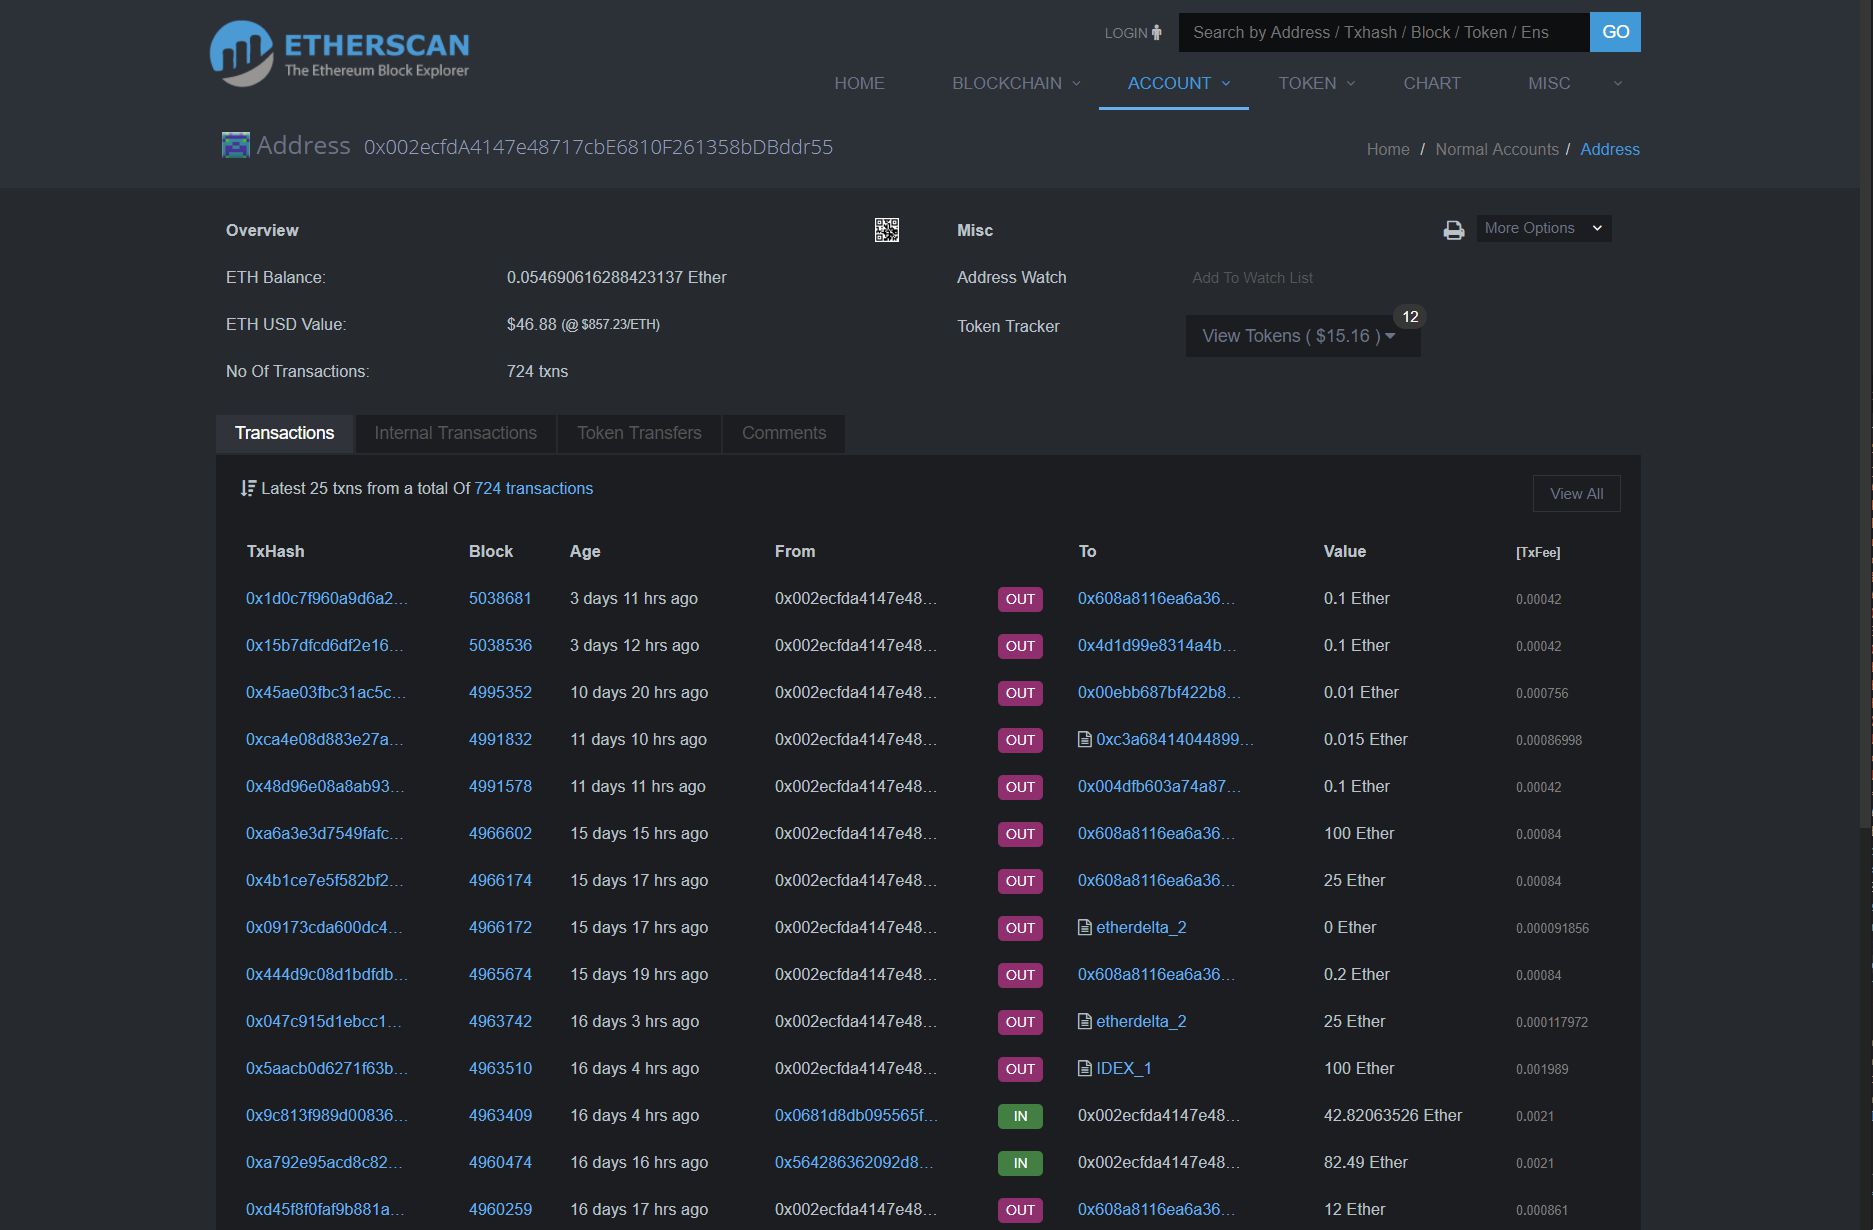
Task: Click the address avatar image
Action: [x=235, y=145]
